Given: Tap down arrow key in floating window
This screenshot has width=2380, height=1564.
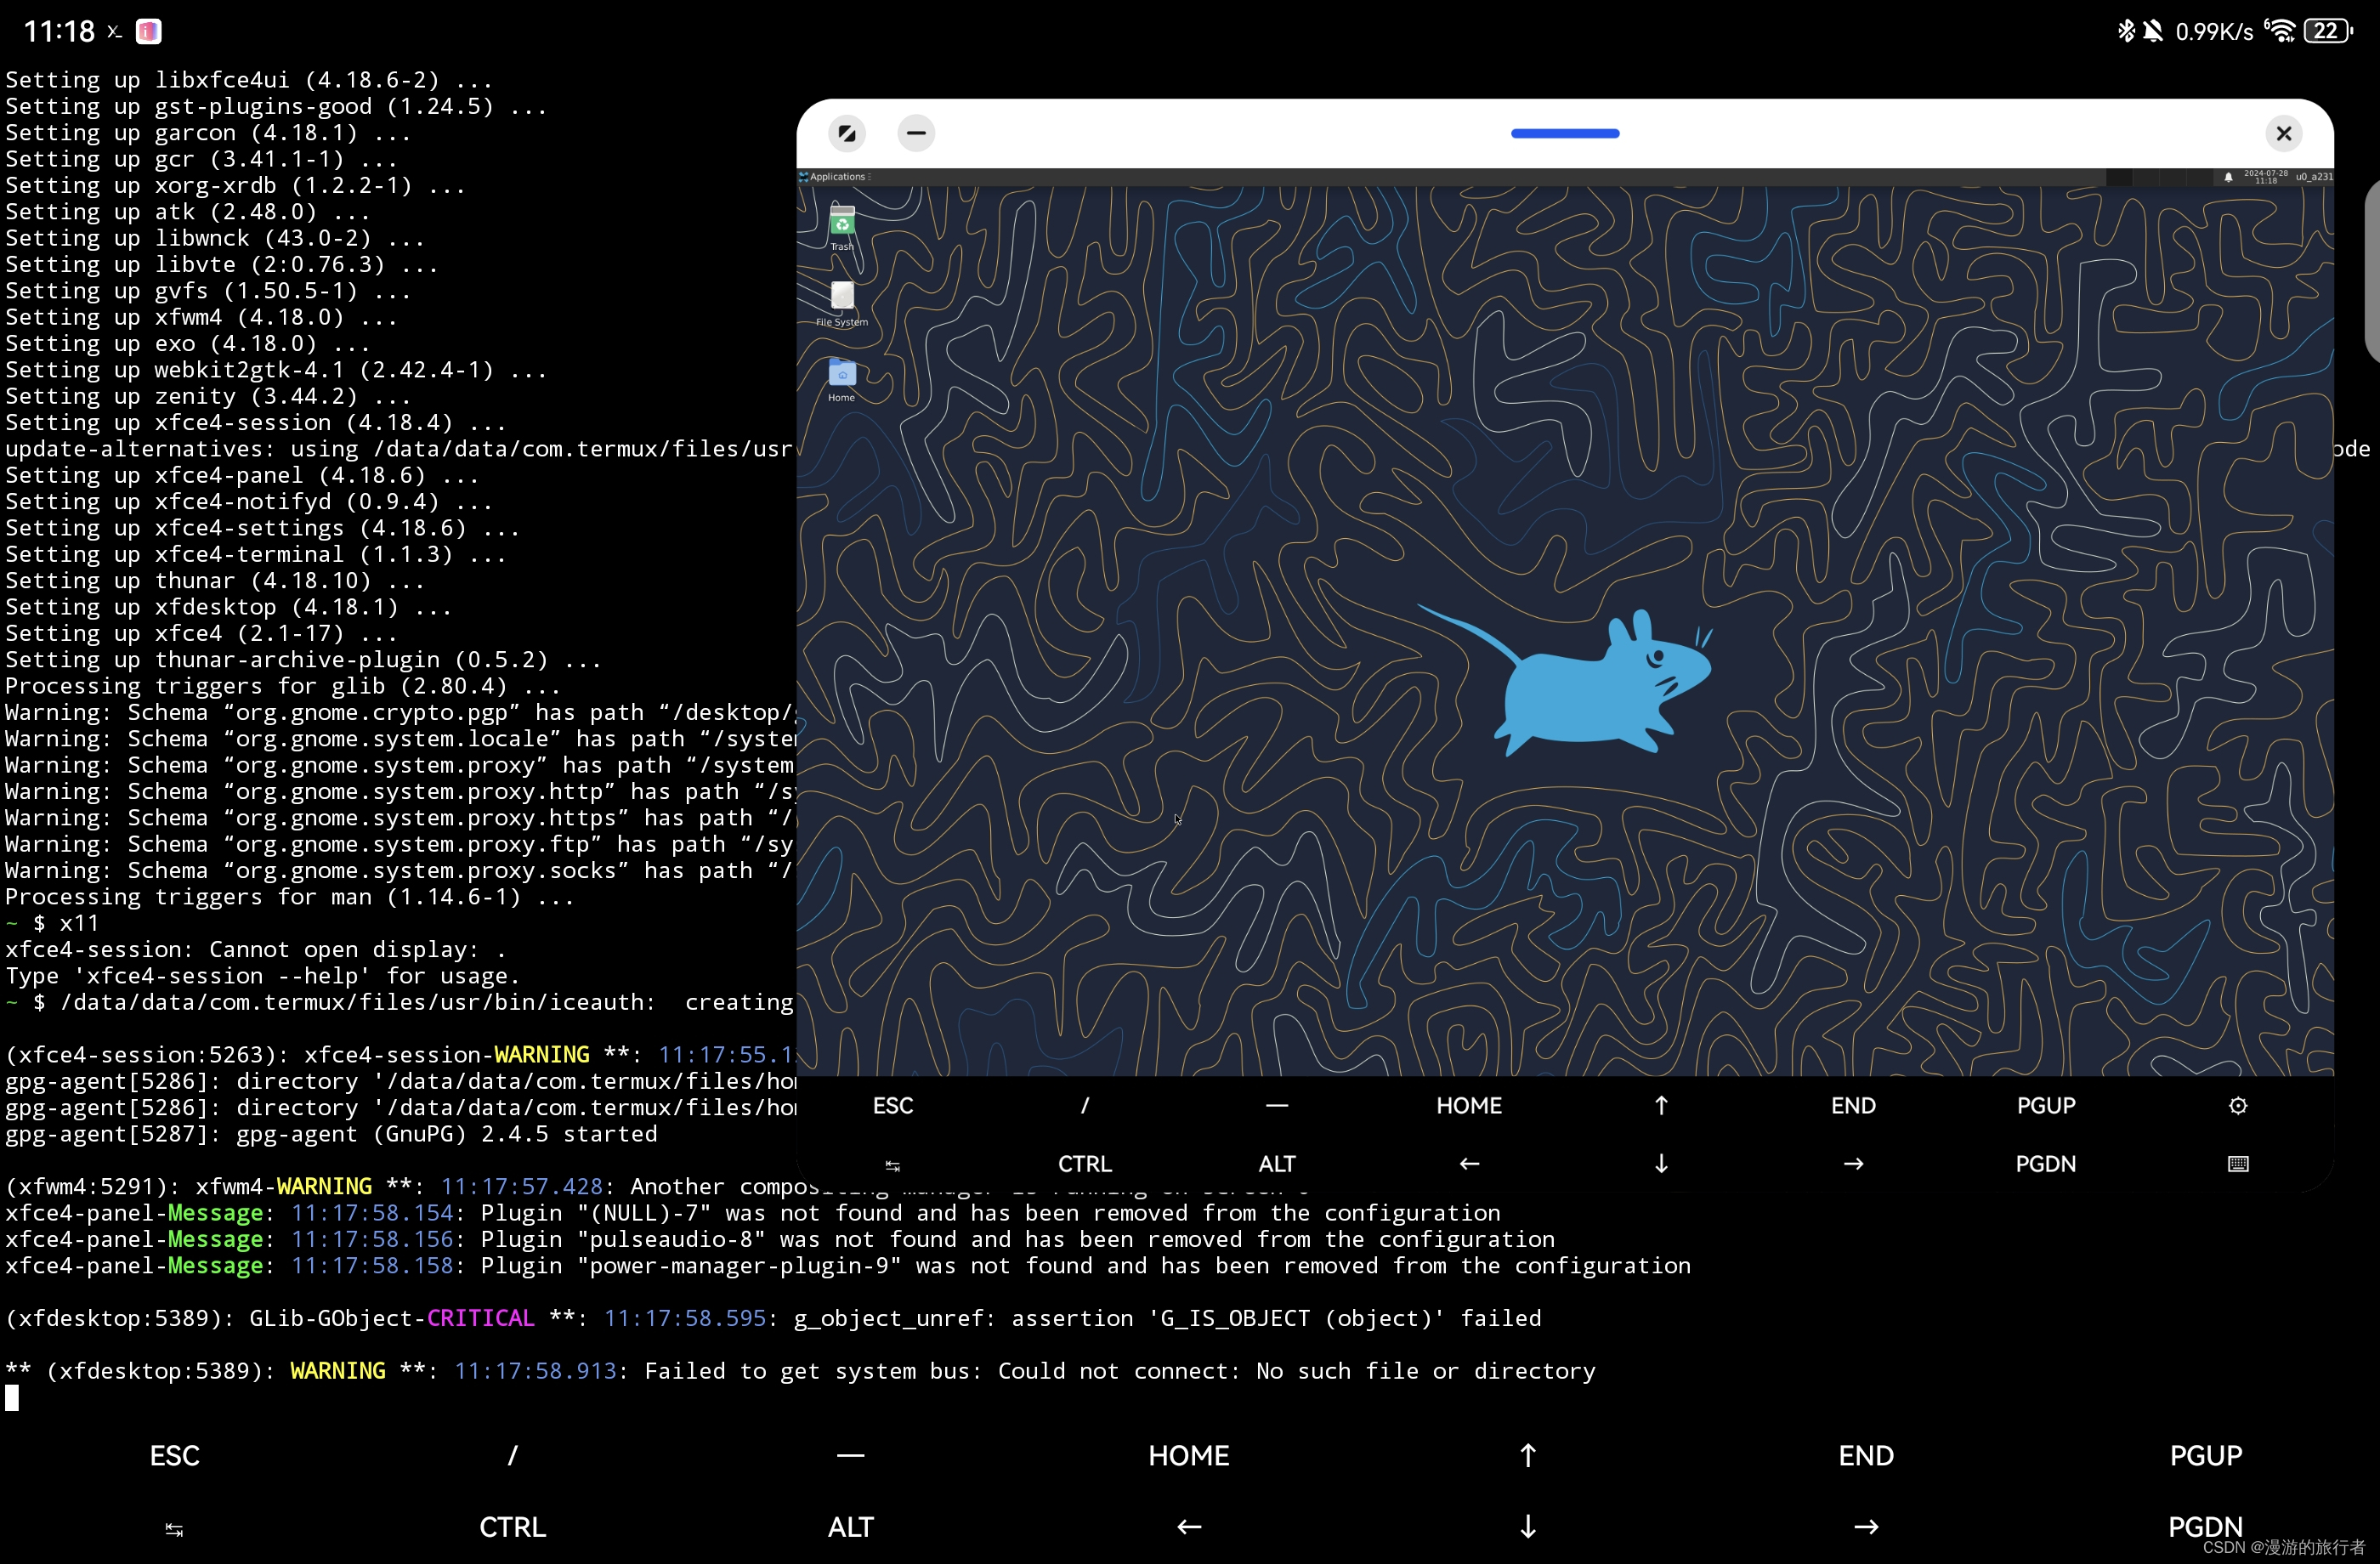Looking at the screenshot, I should click(x=1661, y=1164).
